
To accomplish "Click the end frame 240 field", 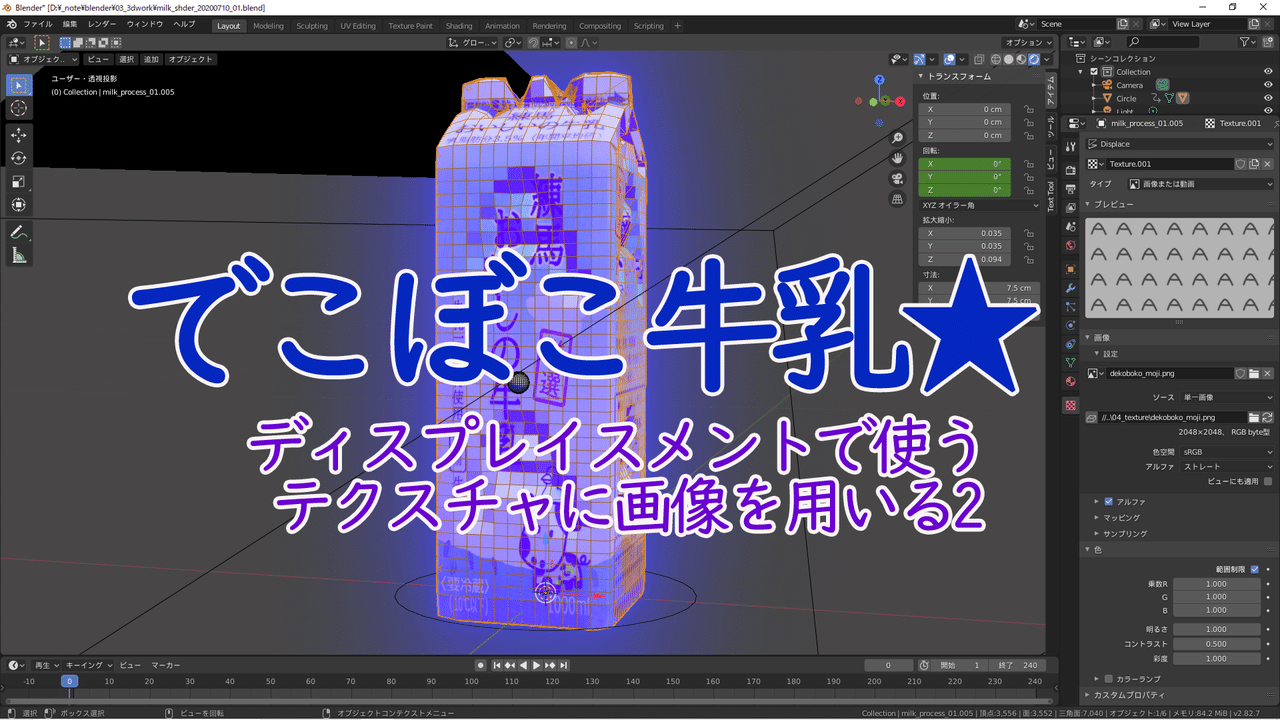I will coord(1018,665).
